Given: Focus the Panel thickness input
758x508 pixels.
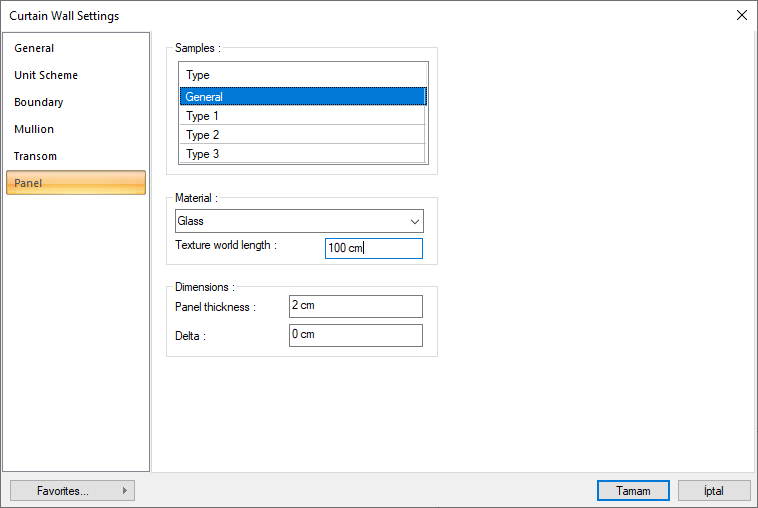Looking at the screenshot, I should tap(355, 306).
